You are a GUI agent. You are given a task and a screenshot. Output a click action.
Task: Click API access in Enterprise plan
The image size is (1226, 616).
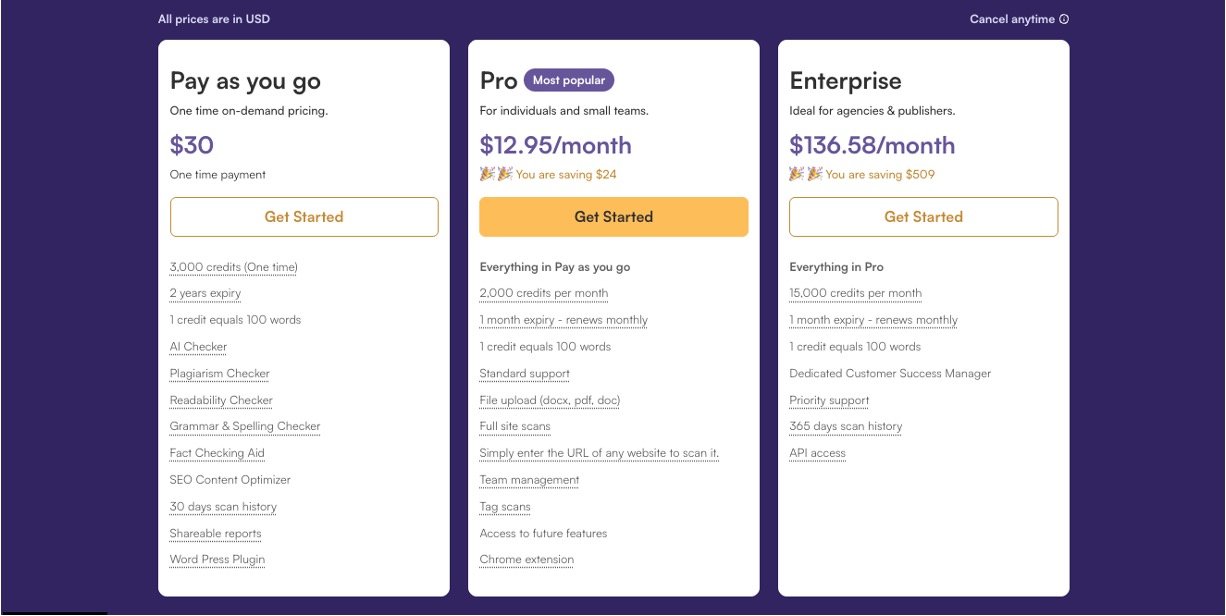pos(817,453)
